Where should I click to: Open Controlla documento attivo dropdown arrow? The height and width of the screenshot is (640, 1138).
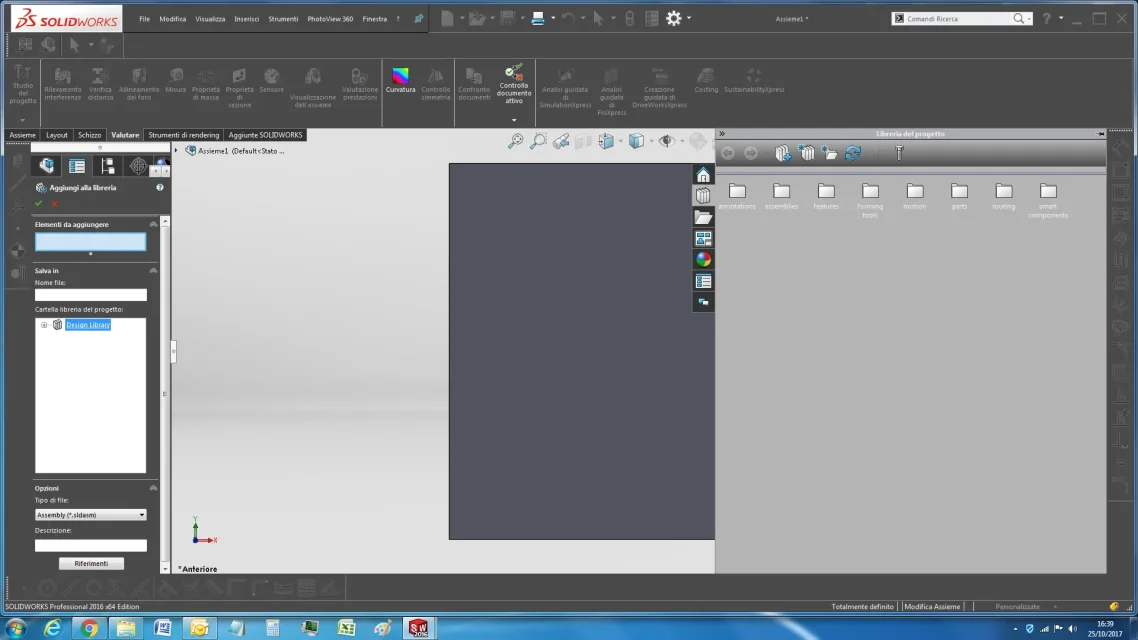click(x=514, y=120)
